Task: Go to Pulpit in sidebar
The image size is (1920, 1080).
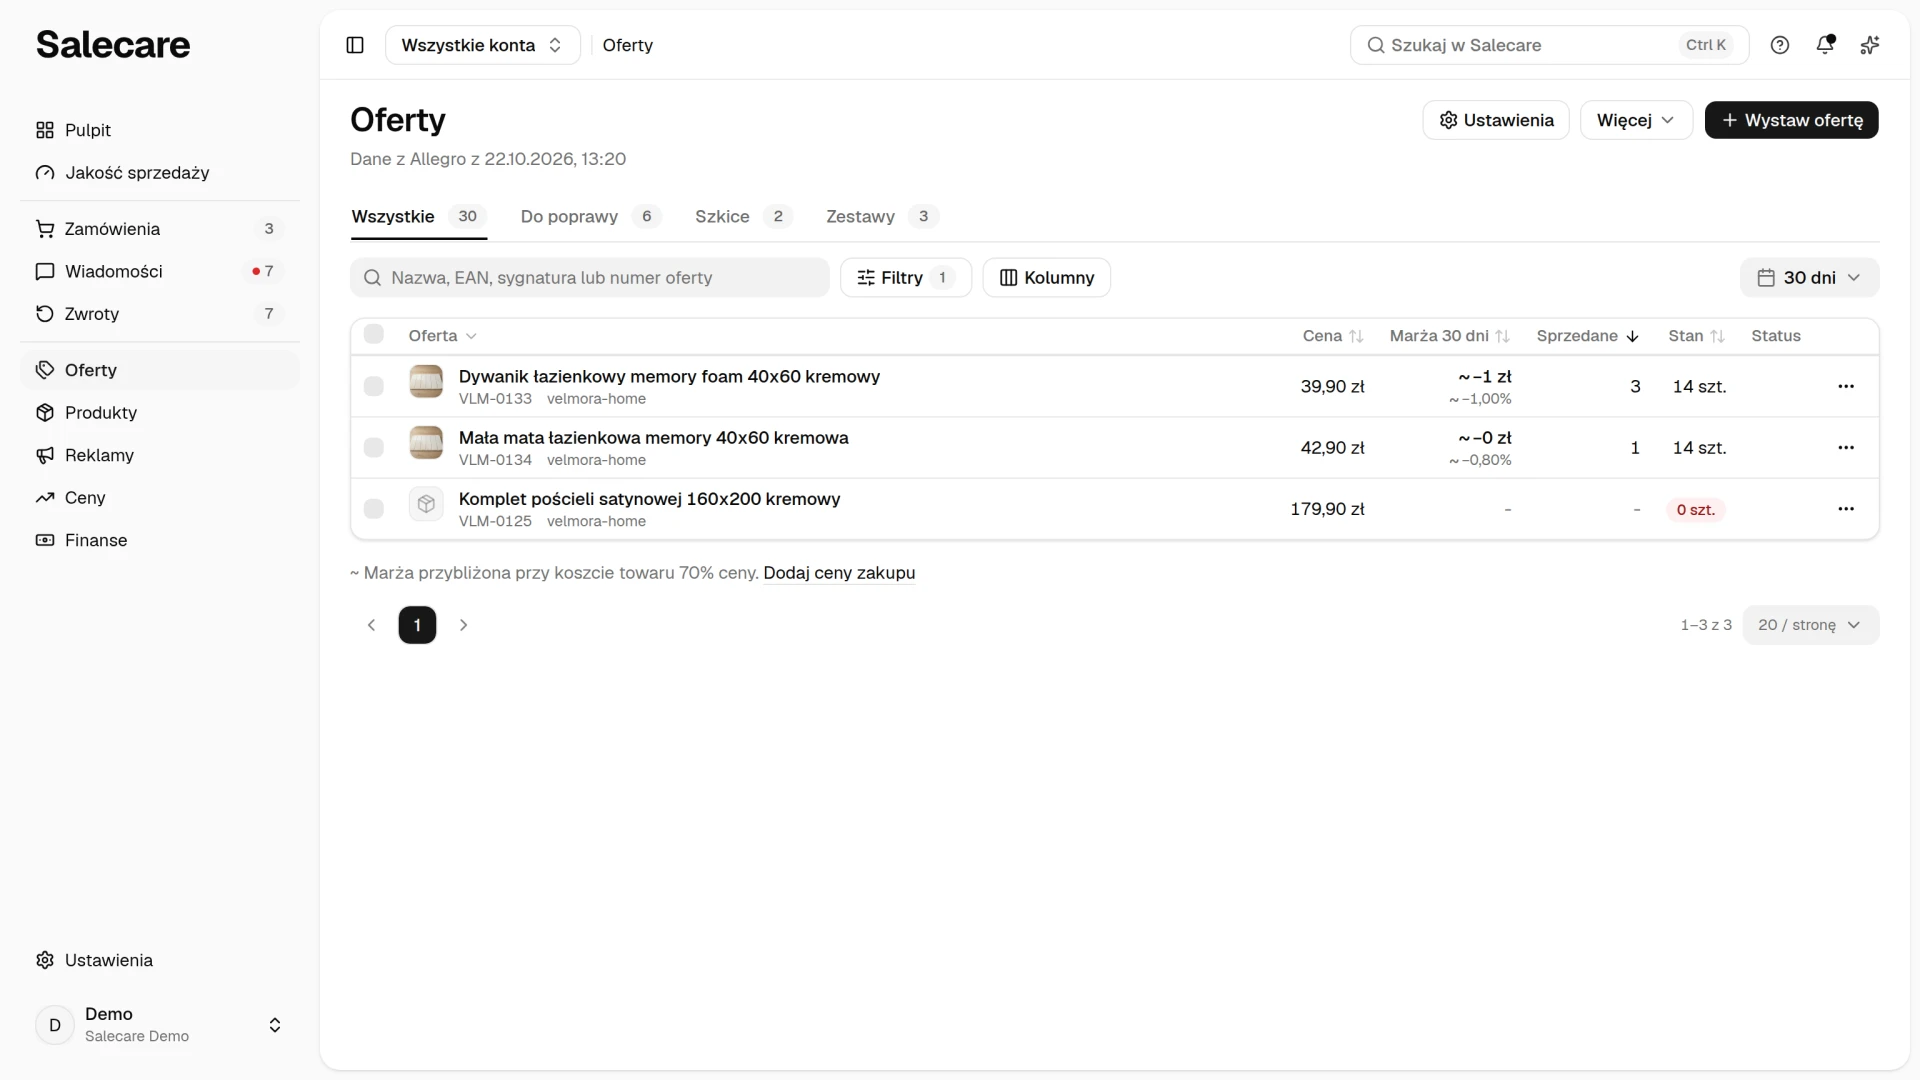Action: pyautogui.click(x=160, y=130)
